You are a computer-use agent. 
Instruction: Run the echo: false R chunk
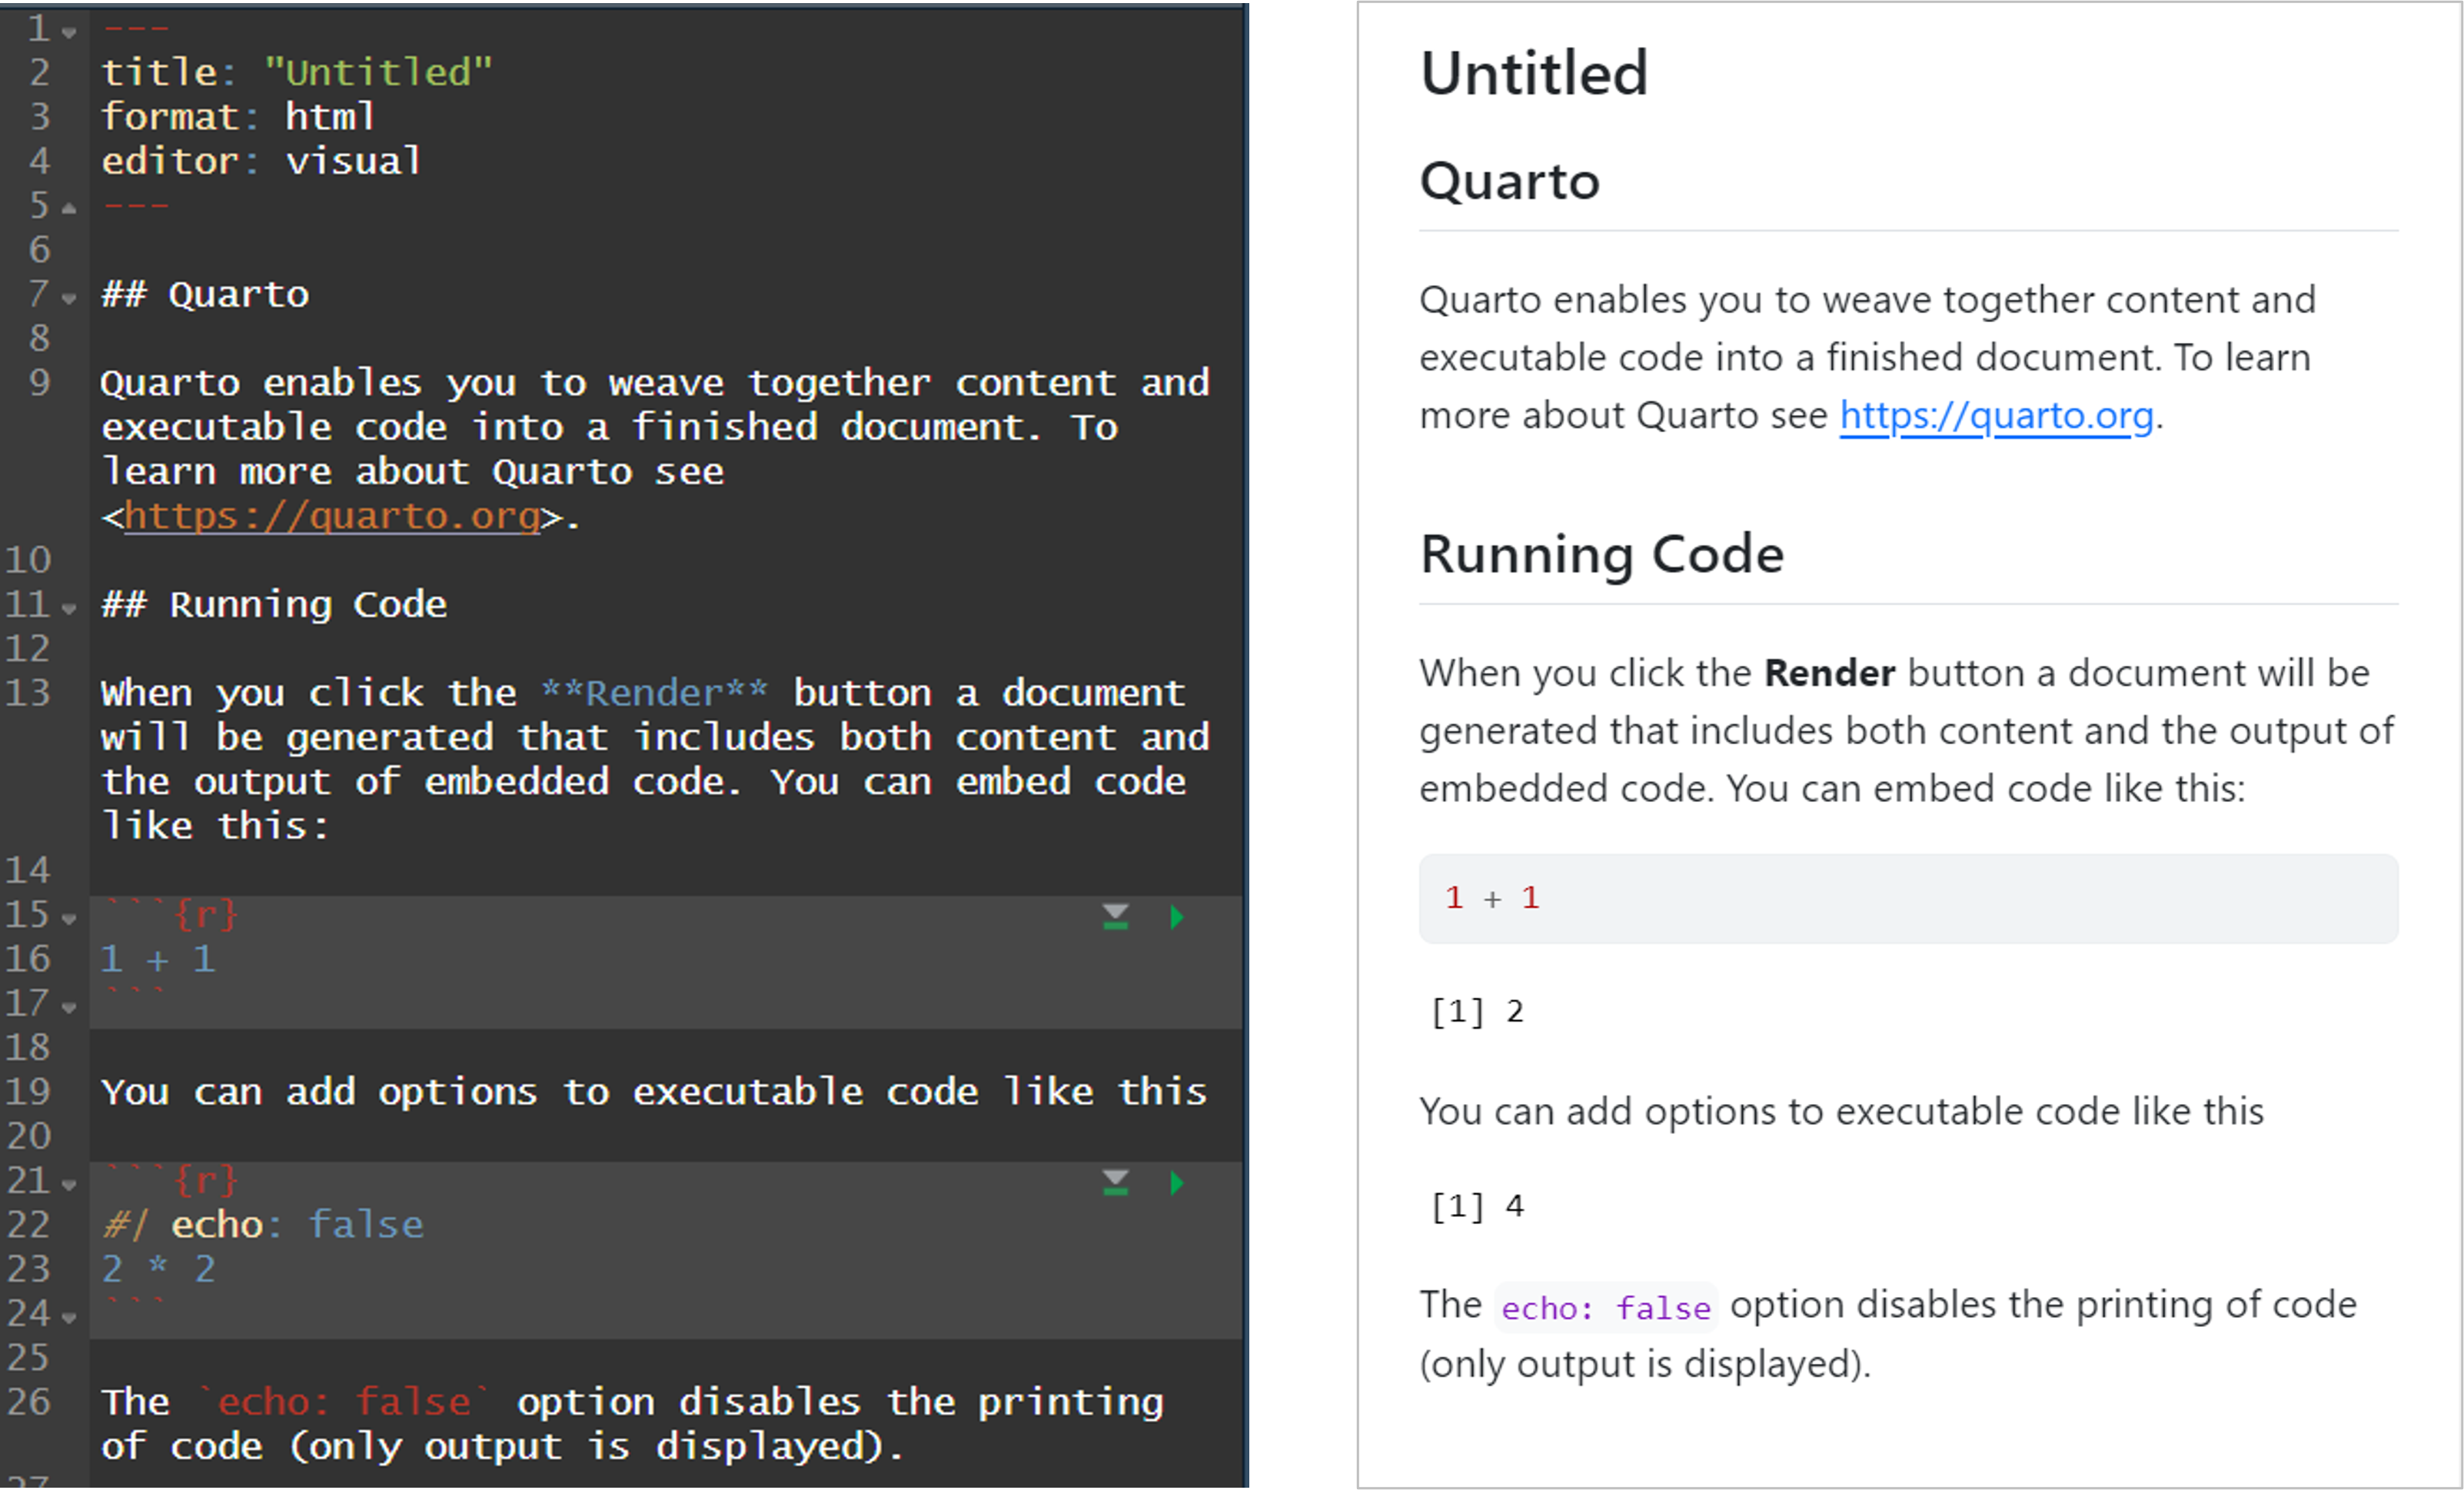pyautogui.click(x=1177, y=1183)
